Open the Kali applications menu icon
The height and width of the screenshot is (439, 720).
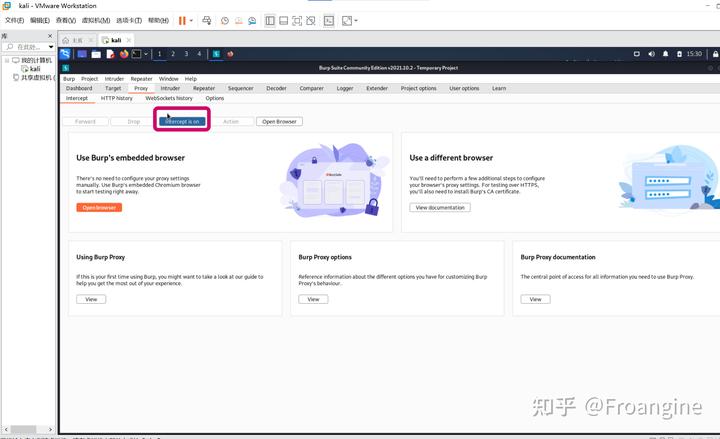point(65,54)
